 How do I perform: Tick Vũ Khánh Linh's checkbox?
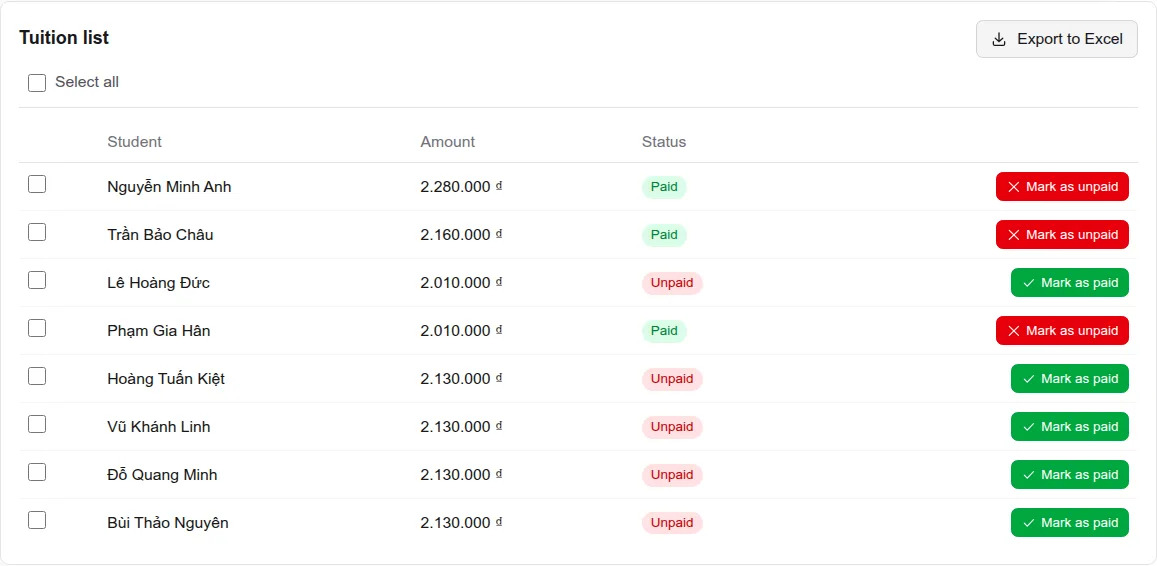37,424
